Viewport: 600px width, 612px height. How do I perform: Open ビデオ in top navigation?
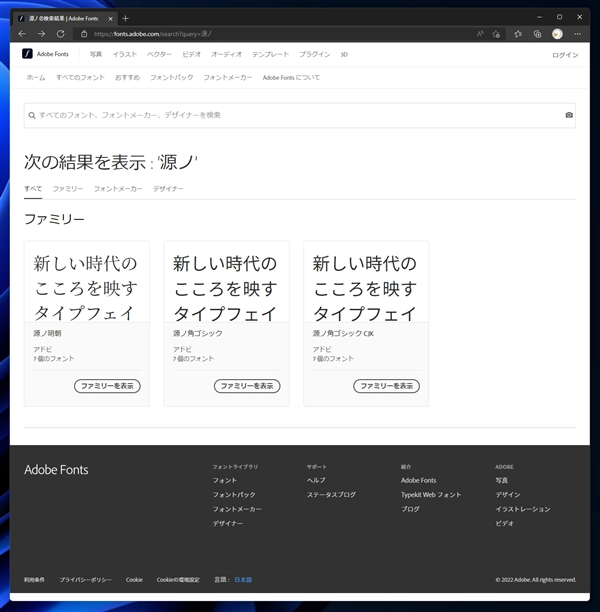click(x=191, y=54)
